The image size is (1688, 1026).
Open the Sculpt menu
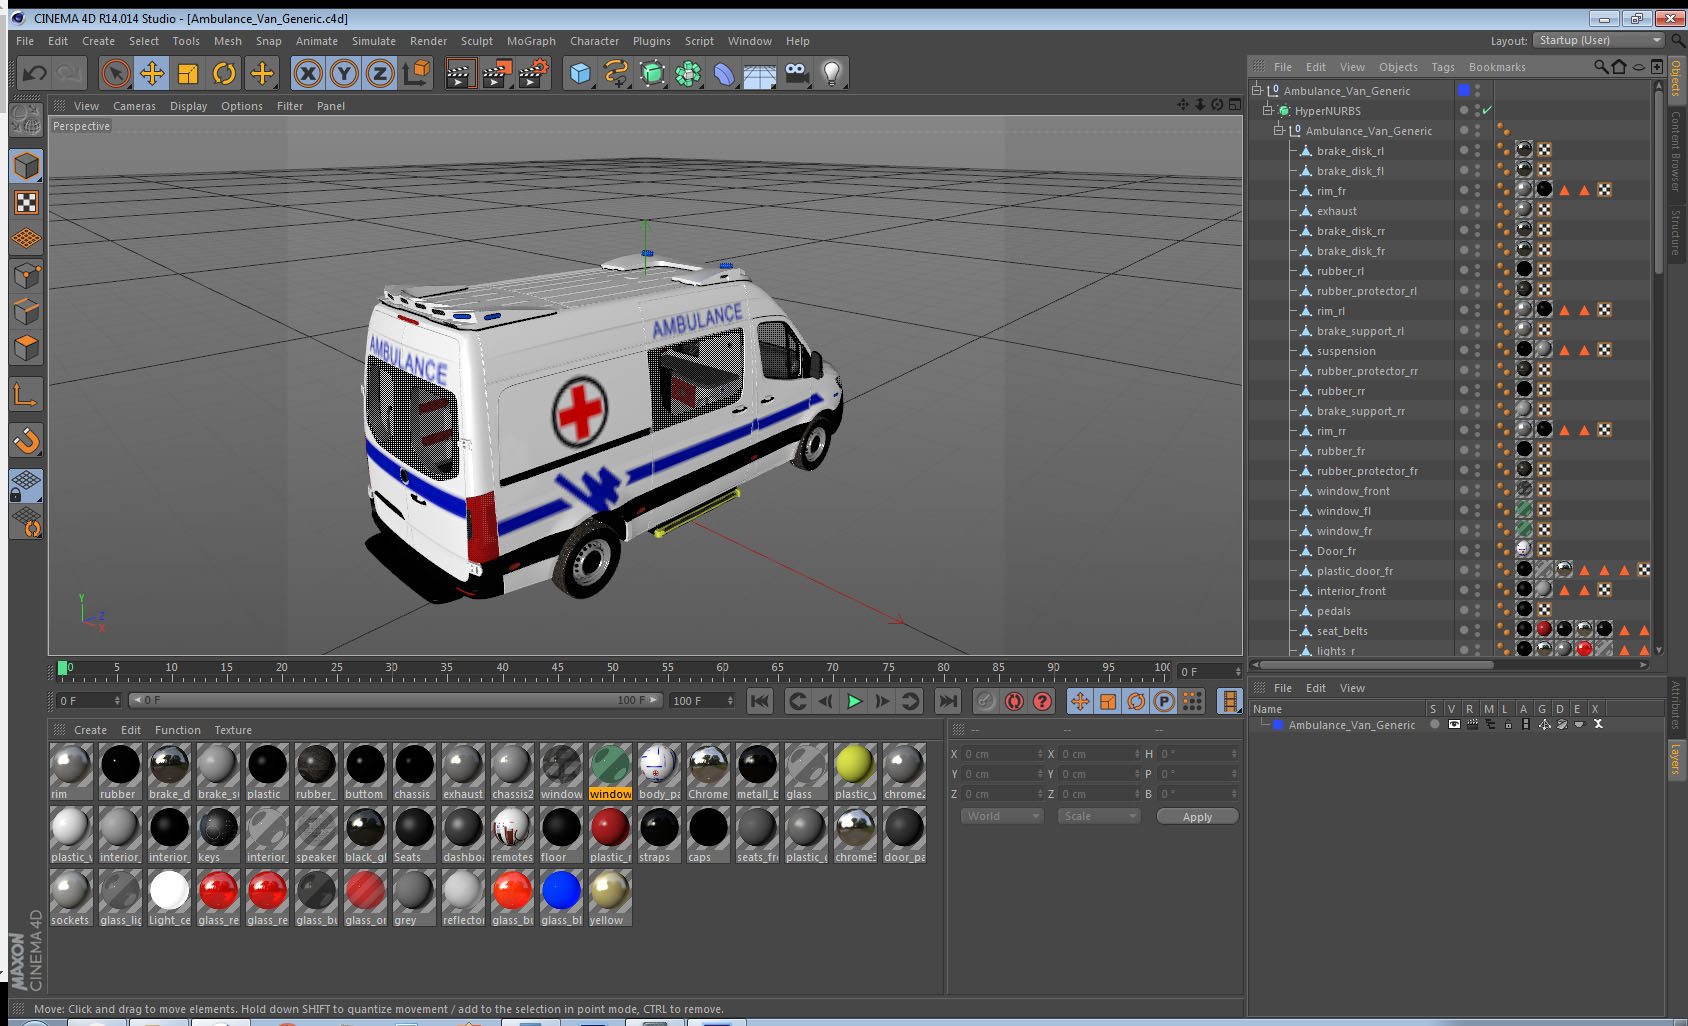tap(476, 41)
